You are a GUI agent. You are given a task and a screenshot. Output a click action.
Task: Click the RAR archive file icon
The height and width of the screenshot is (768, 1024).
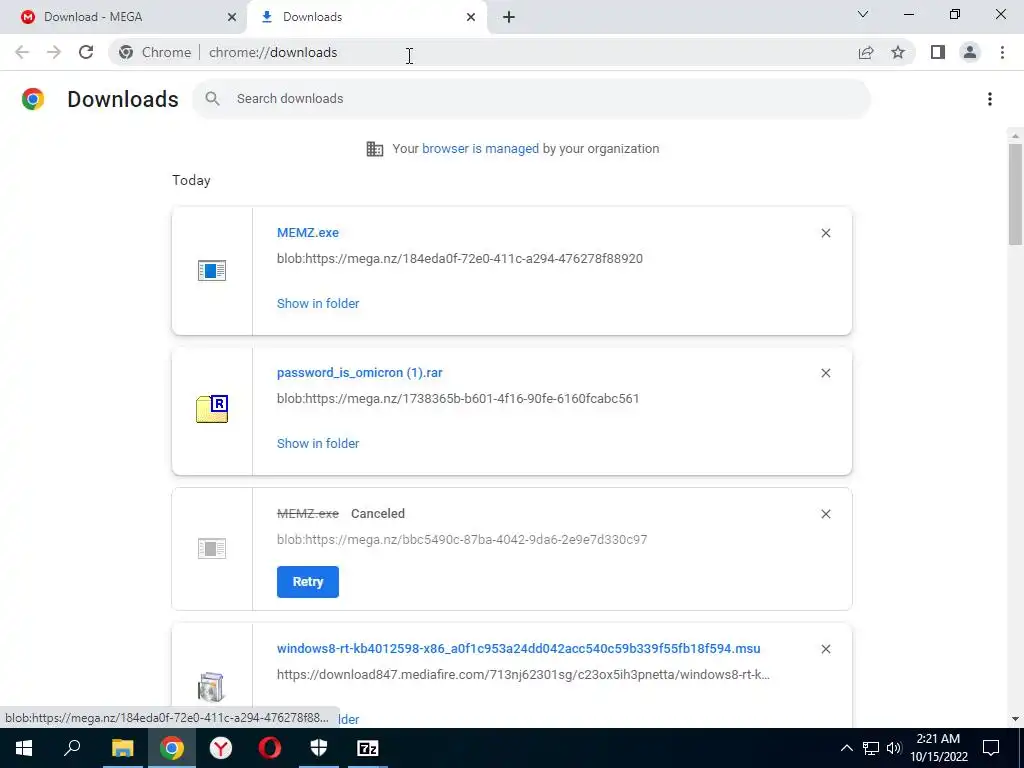(x=212, y=409)
